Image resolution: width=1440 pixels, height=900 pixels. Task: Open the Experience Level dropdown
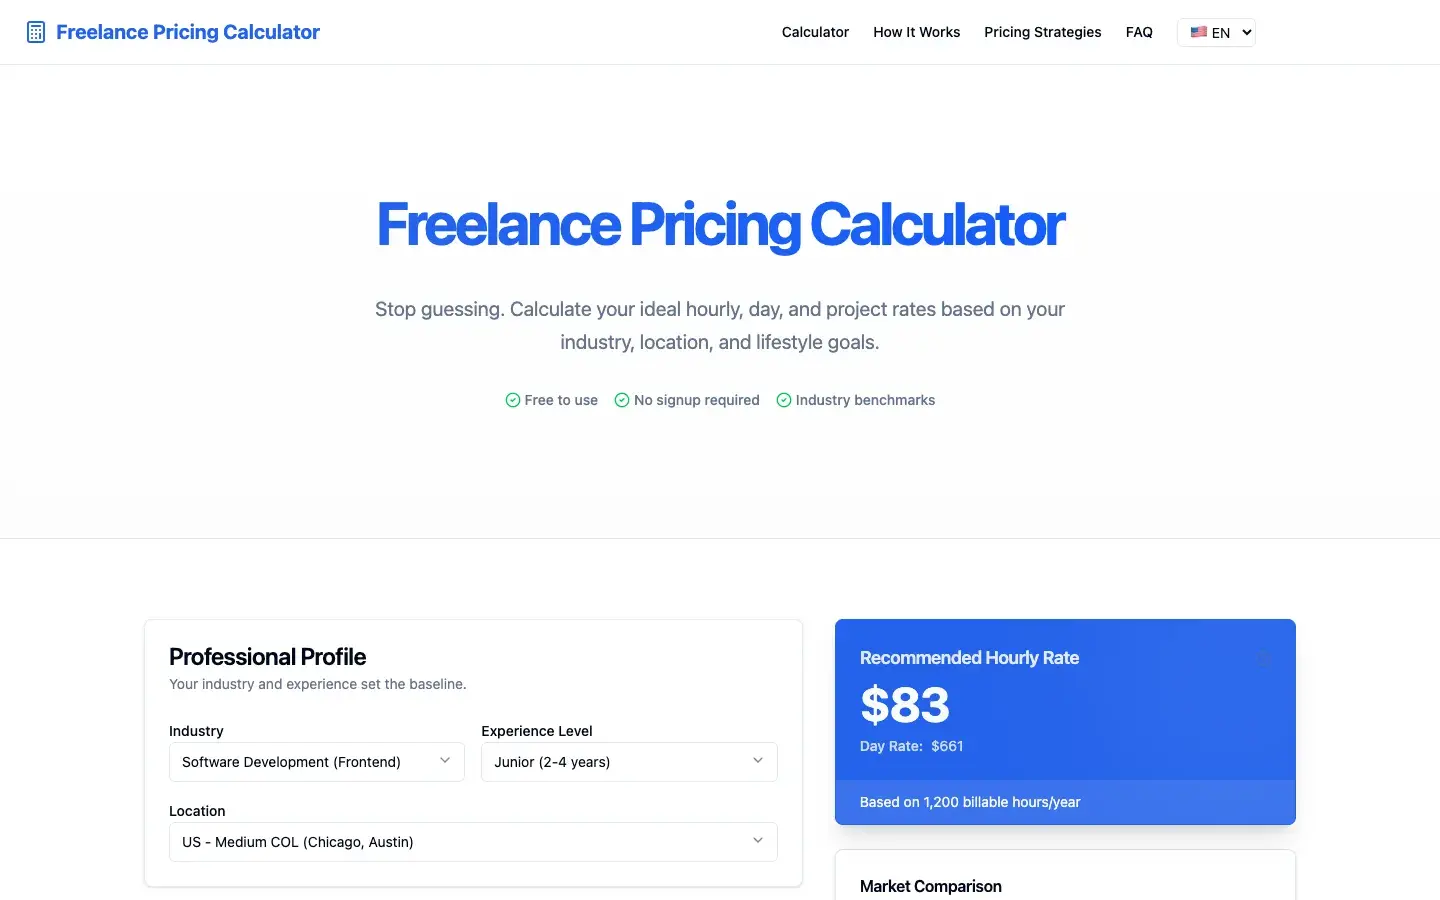(628, 762)
